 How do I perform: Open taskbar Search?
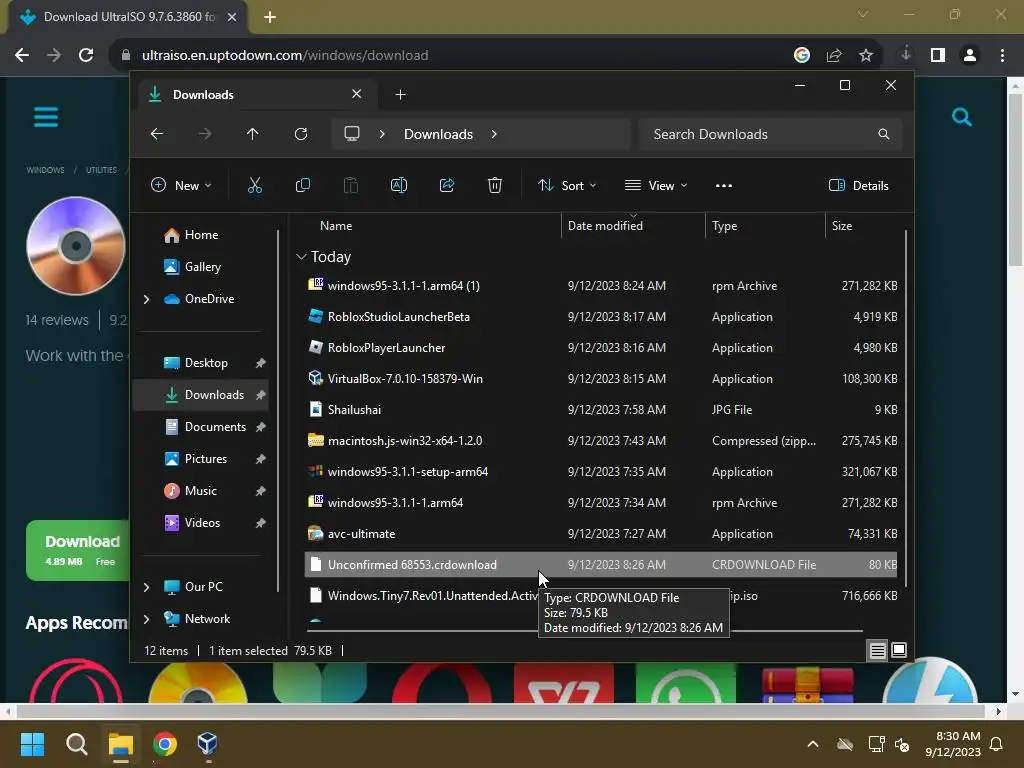coord(76,744)
